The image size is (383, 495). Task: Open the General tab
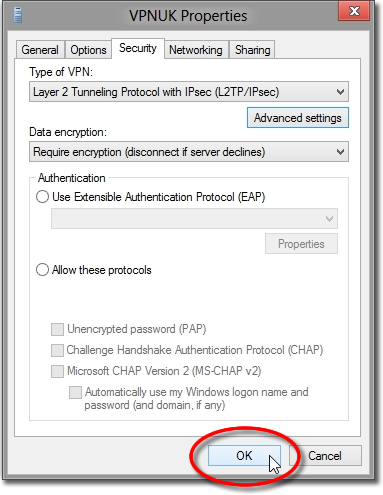(x=40, y=50)
